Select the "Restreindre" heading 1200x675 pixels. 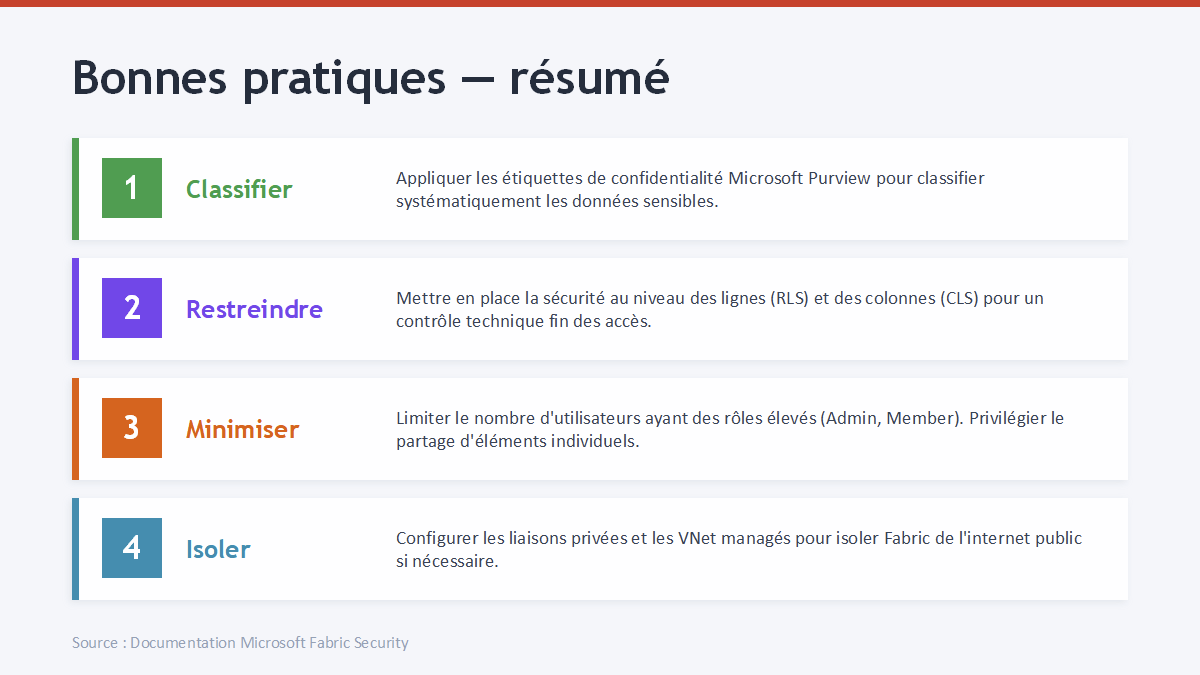254,309
